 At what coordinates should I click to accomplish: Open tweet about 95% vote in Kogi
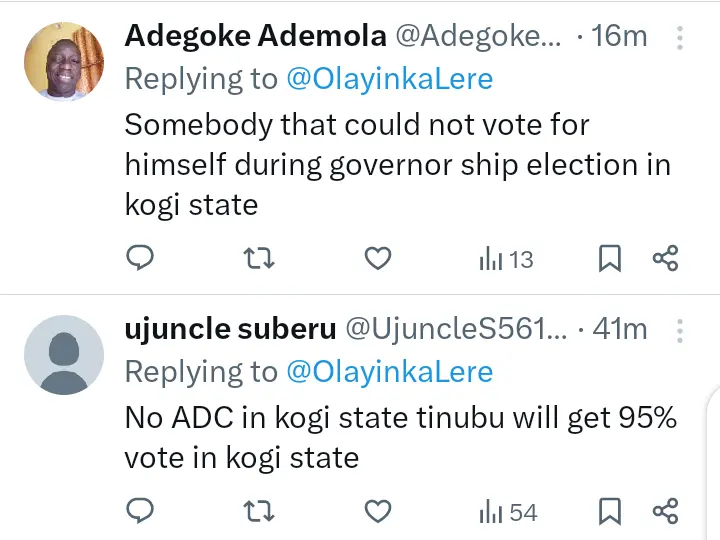coord(400,438)
